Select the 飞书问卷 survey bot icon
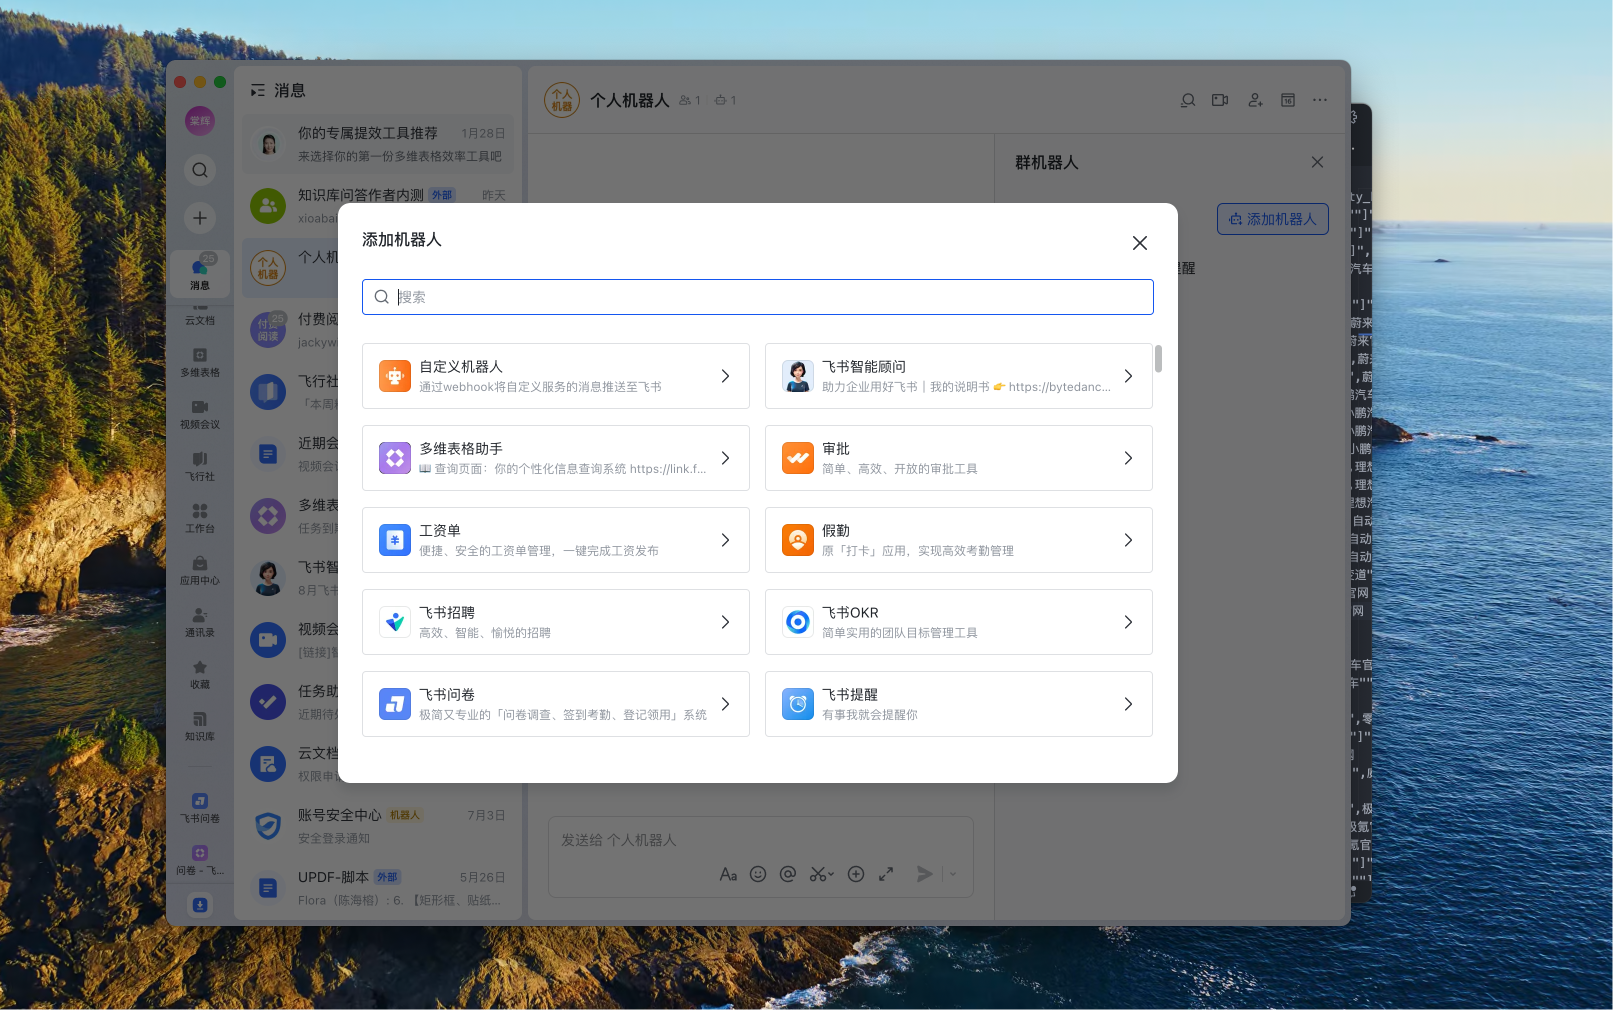Viewport: 1613px width, 1010px height. pos(395,704)
